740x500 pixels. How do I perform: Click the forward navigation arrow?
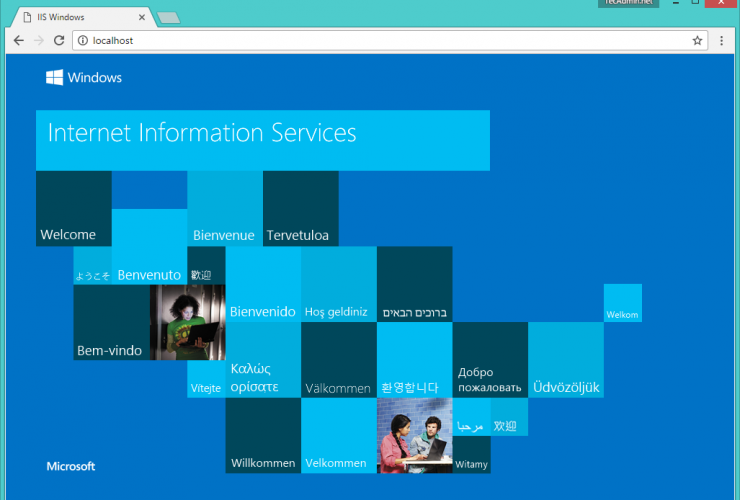(x=39, y=41)
